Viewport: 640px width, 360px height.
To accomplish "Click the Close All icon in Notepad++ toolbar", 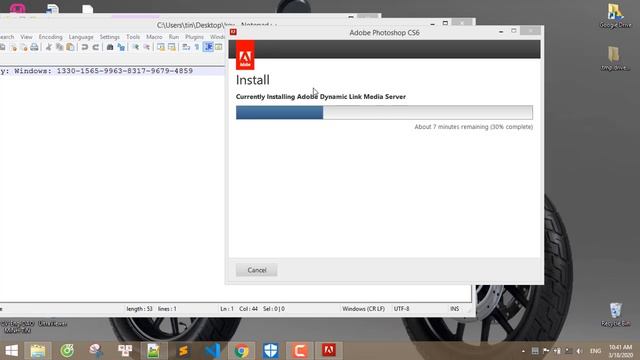I will tap(24, 47).
